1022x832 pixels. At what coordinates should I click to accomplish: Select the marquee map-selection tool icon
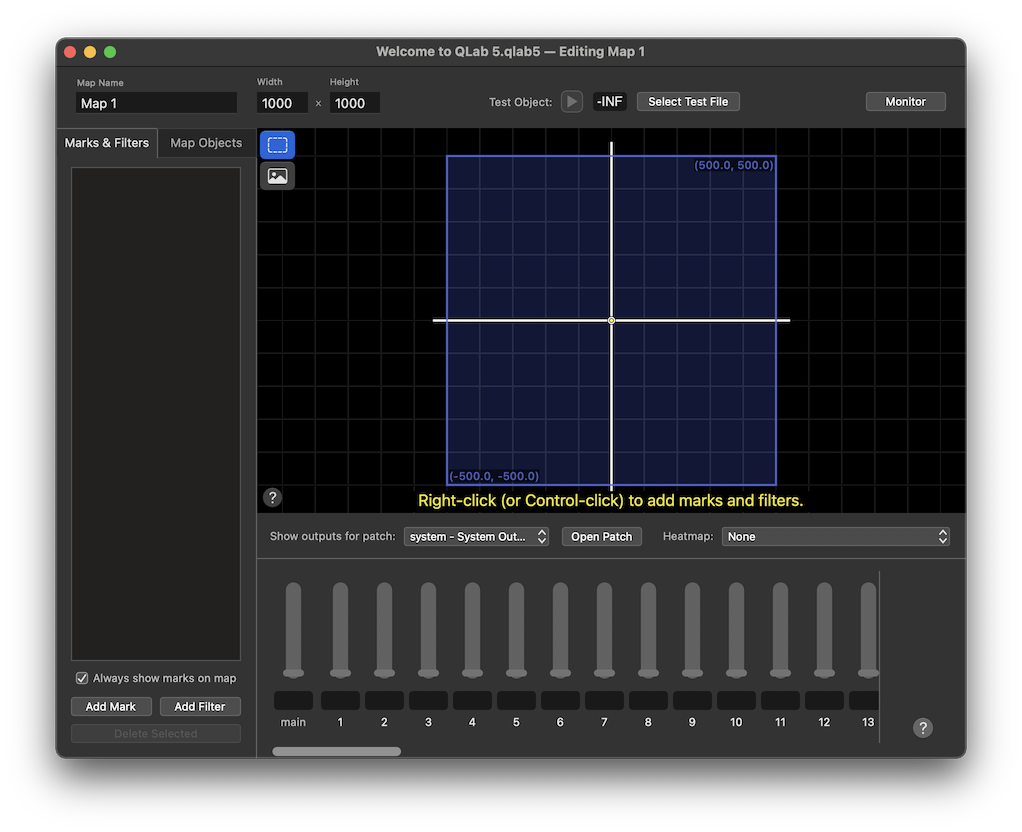click(x=277, y=144)
